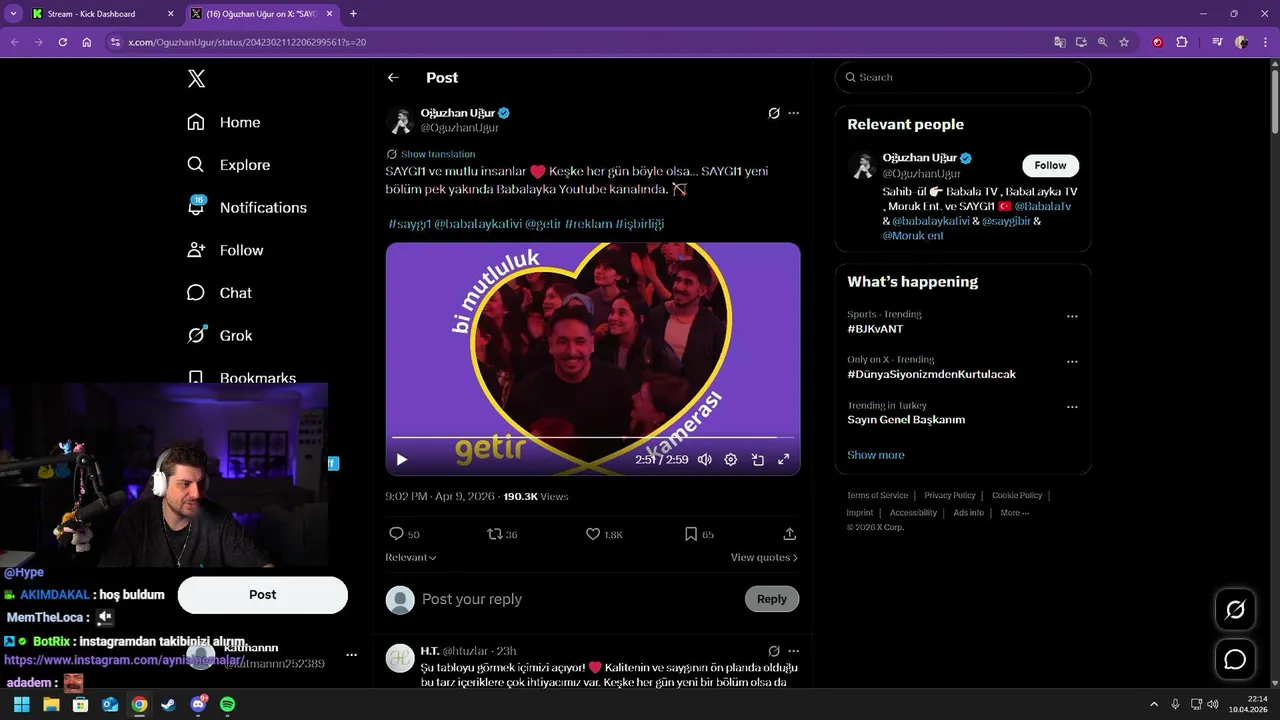Open the #reklam hashtag
This screenshot has height=720, width=1280.
point(588,223)
